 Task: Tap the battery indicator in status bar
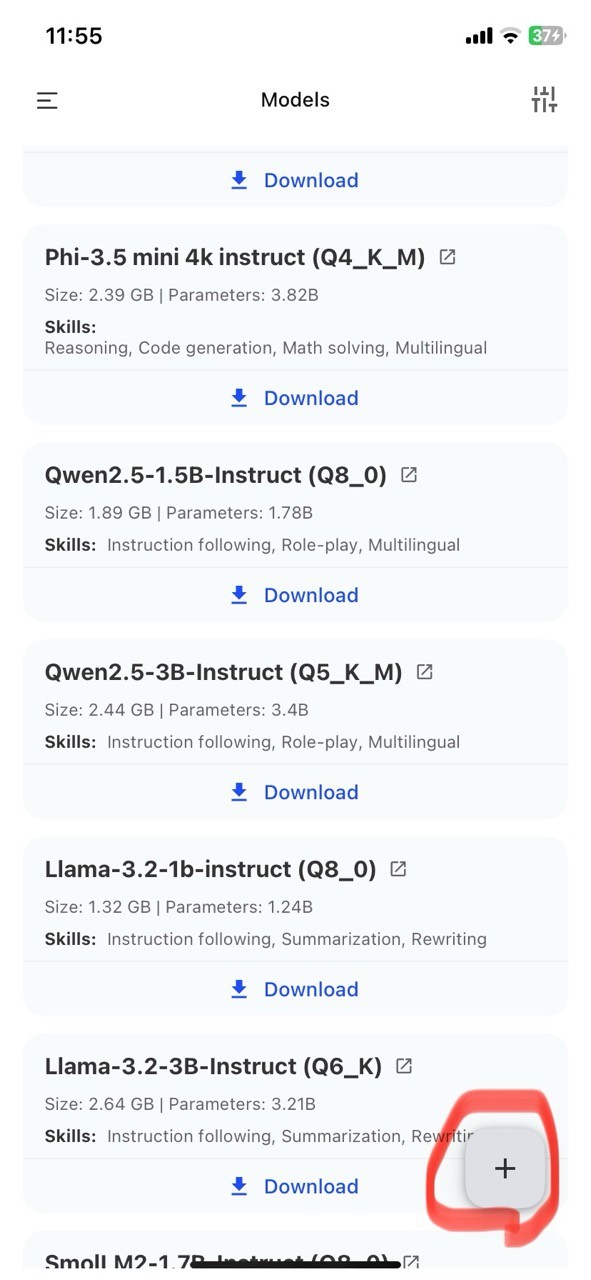coord(547,36)
